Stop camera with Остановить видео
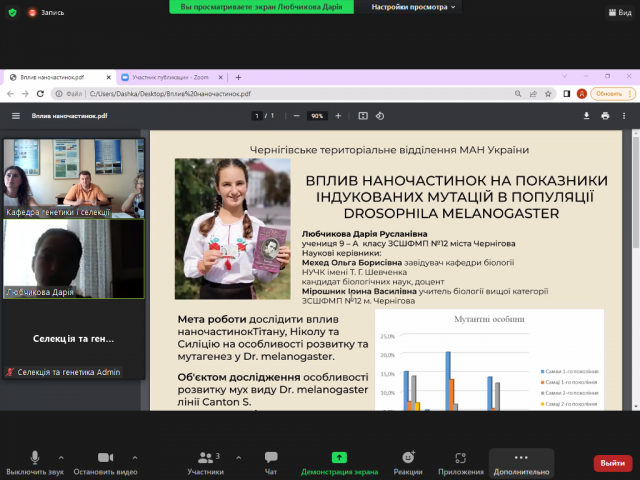Screen dimensions: 640x480 pos(105,461)
